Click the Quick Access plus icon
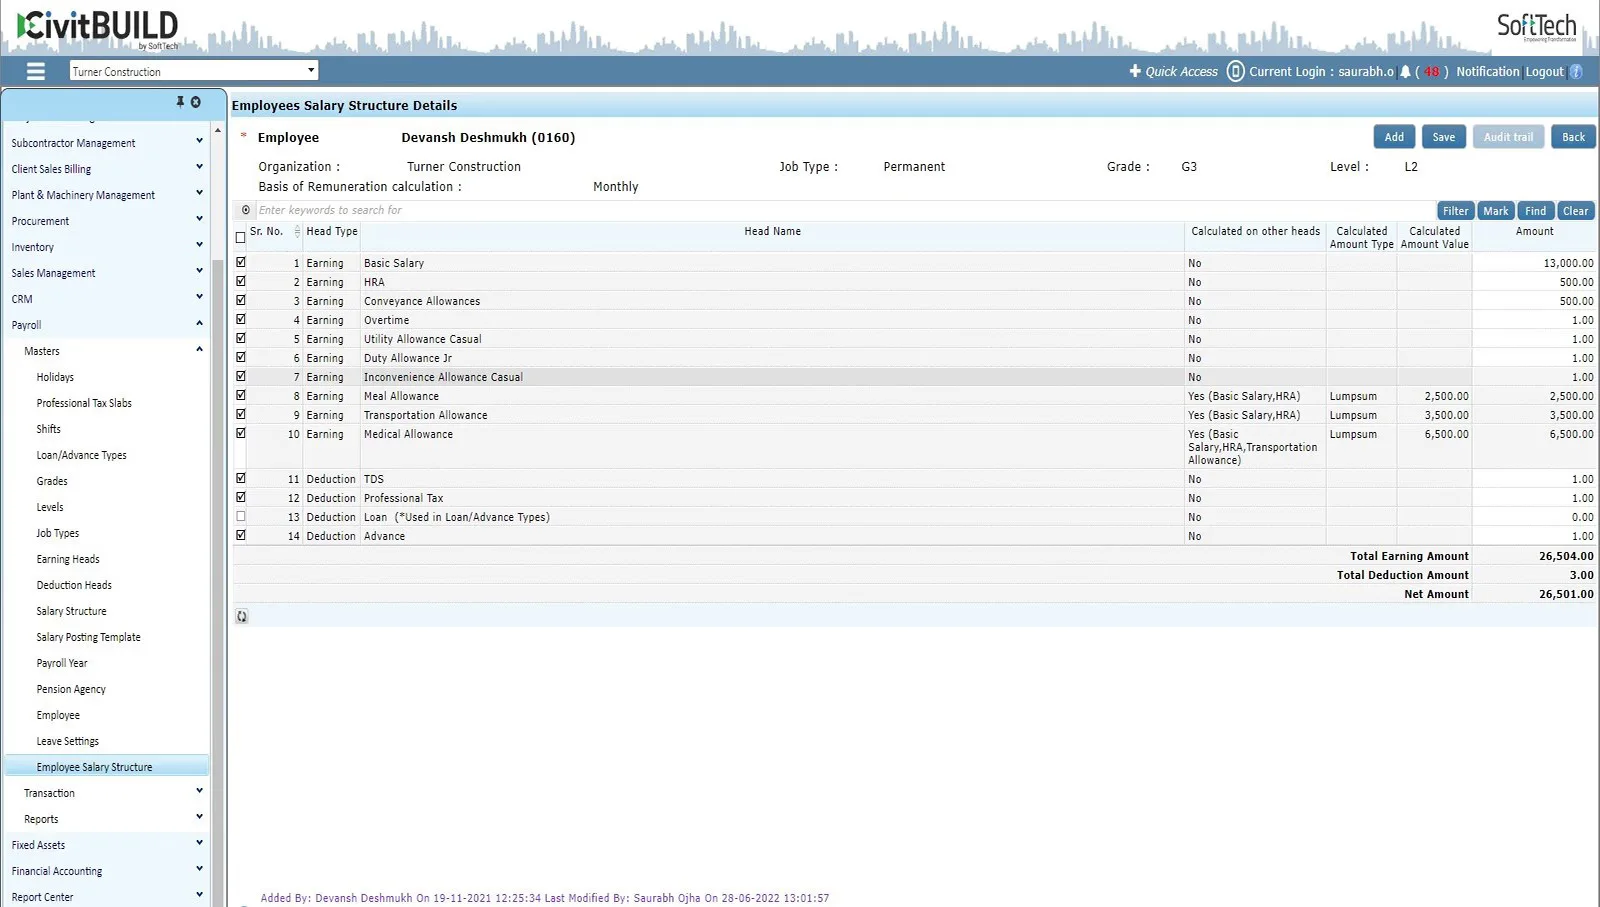The width and height of the screenshot is (1600, 907). point(1135,71)
